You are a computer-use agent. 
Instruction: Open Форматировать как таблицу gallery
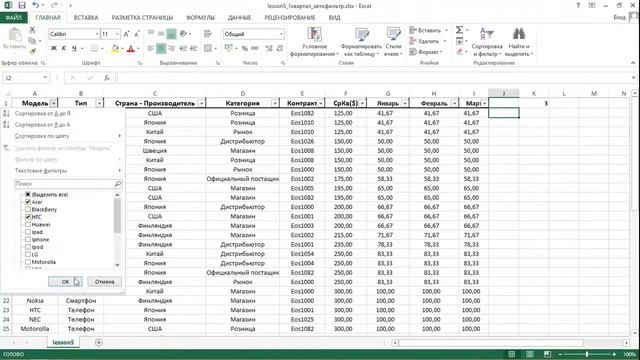(361, 42)
